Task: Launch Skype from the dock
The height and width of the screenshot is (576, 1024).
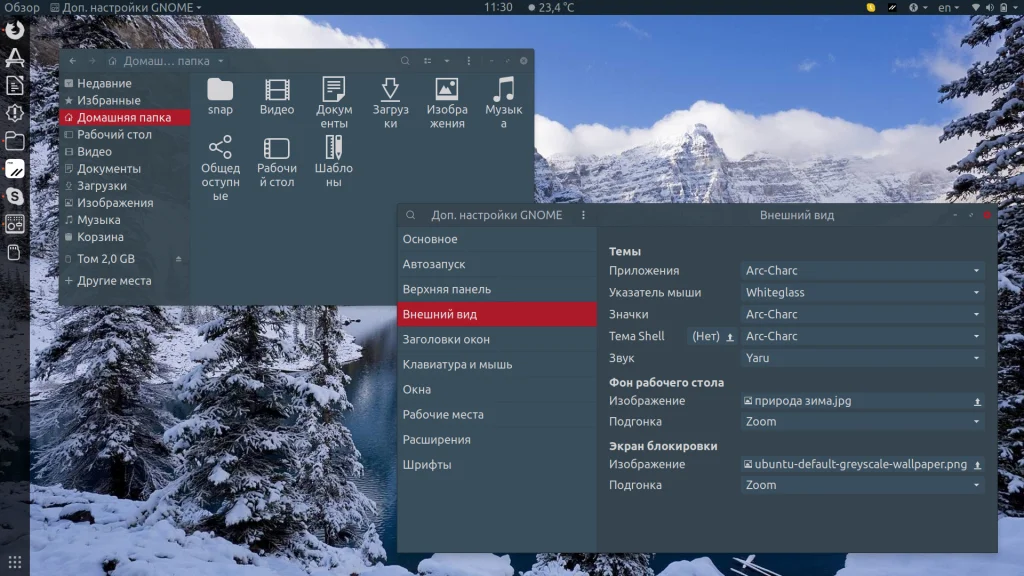Action: coord(14,197)
